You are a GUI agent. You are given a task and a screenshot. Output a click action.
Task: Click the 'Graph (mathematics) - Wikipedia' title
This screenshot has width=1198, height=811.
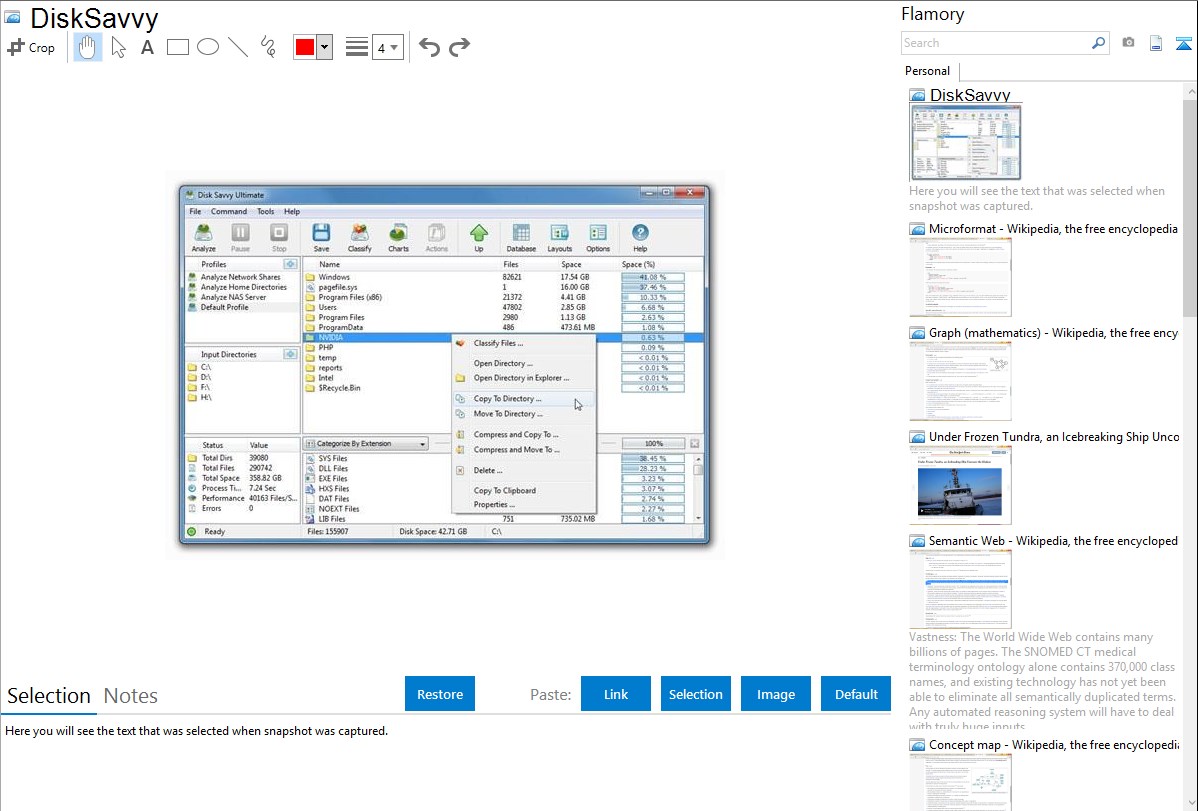(x=1053, y=333)
